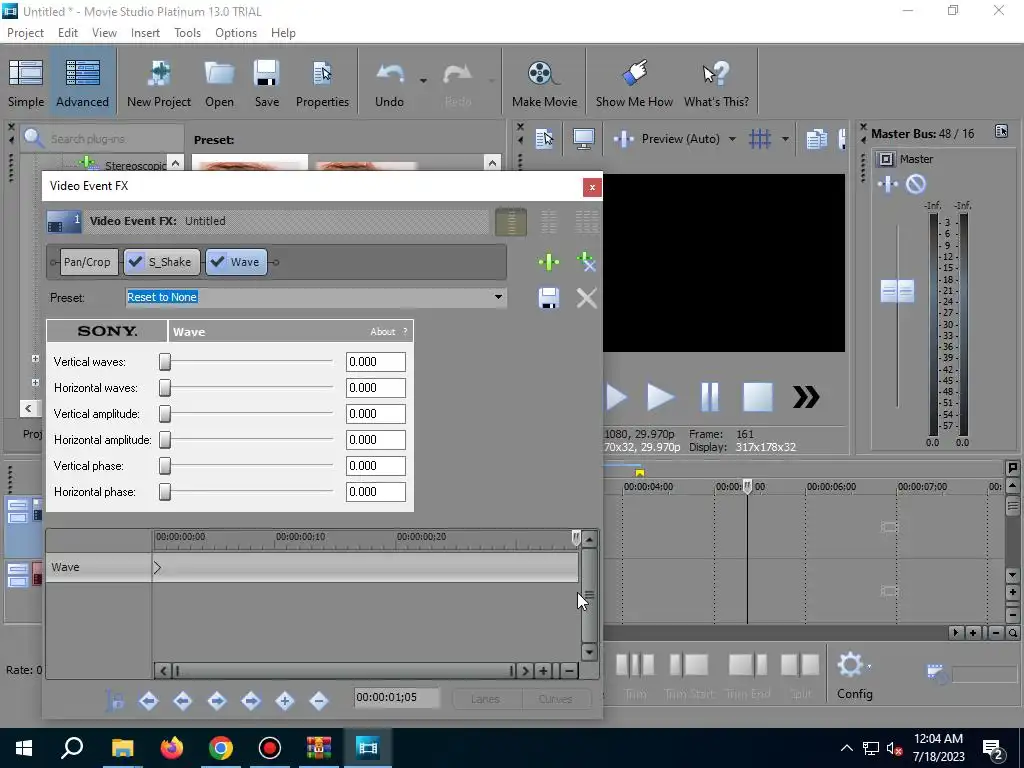The height and width of the screenshot is (768, 1024).
Task: Open overlays grid dropdown arrow
Action: tap(785, 138)
